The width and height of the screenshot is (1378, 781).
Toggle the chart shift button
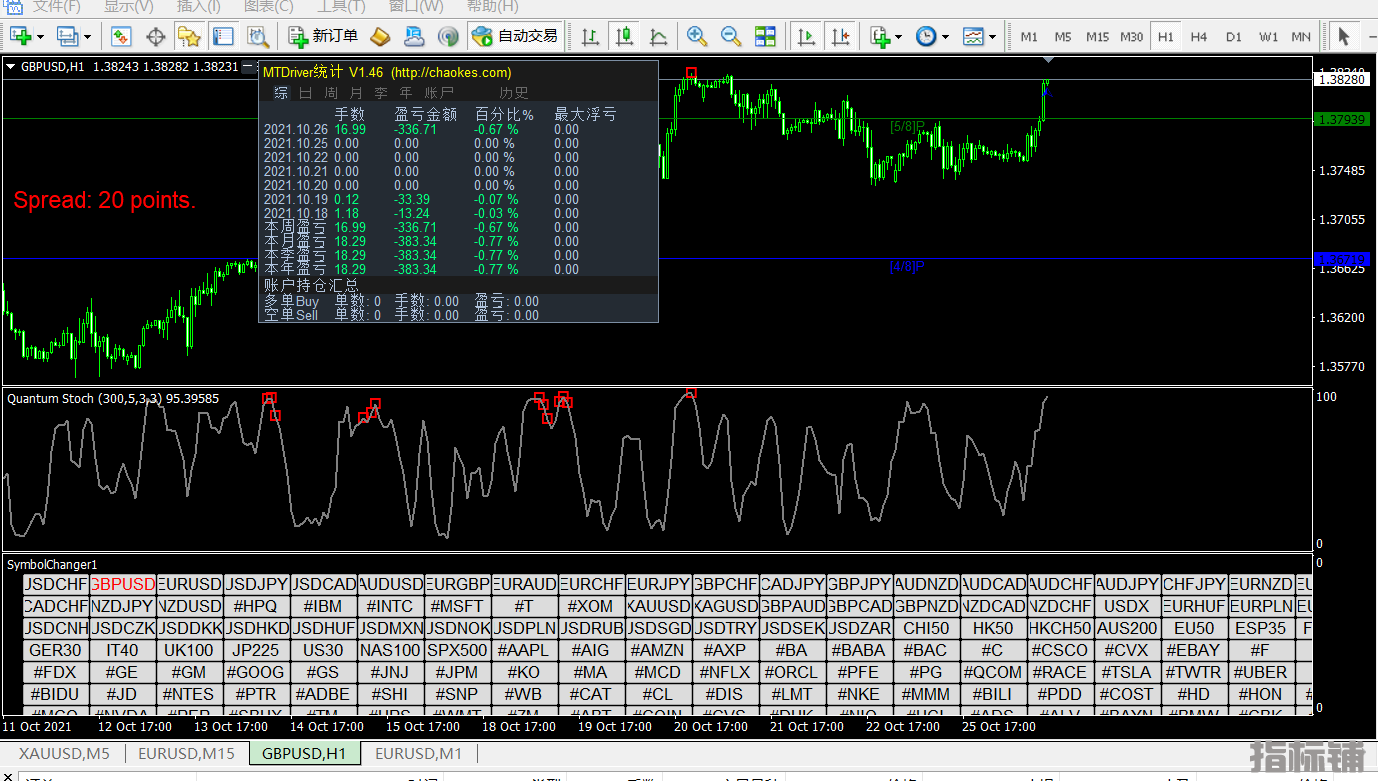point(840,37)
